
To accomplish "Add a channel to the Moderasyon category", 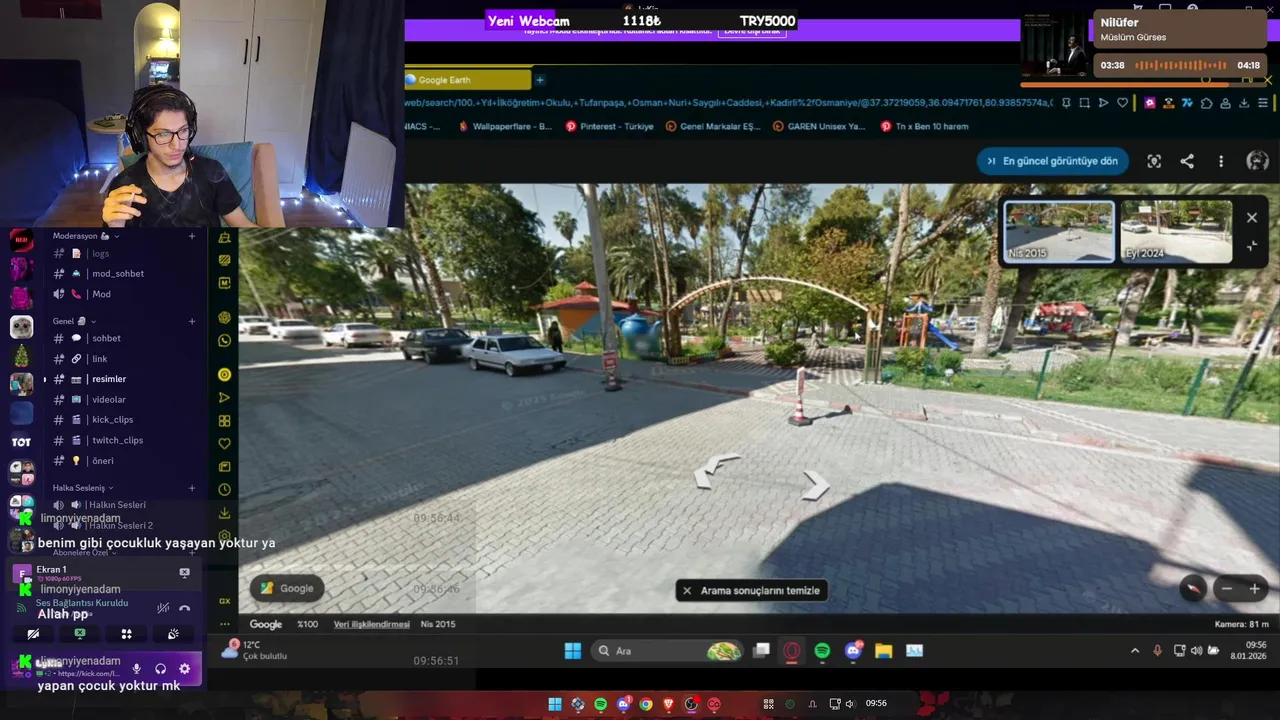I will 192,236.
